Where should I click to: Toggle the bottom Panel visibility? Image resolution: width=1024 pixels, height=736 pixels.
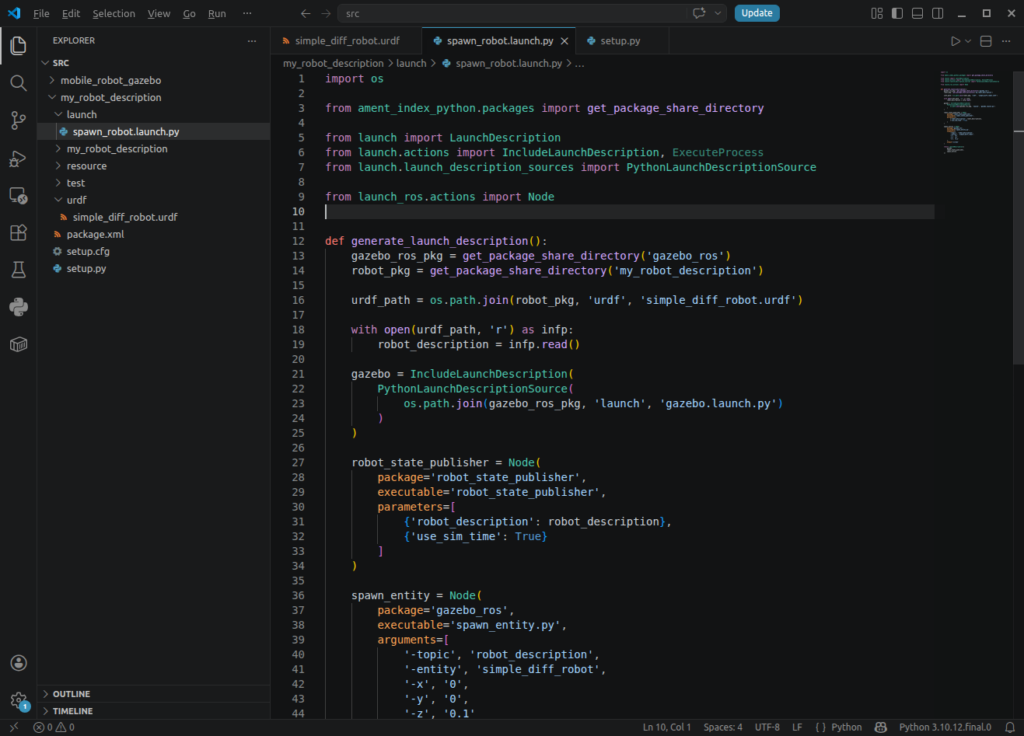918,13
